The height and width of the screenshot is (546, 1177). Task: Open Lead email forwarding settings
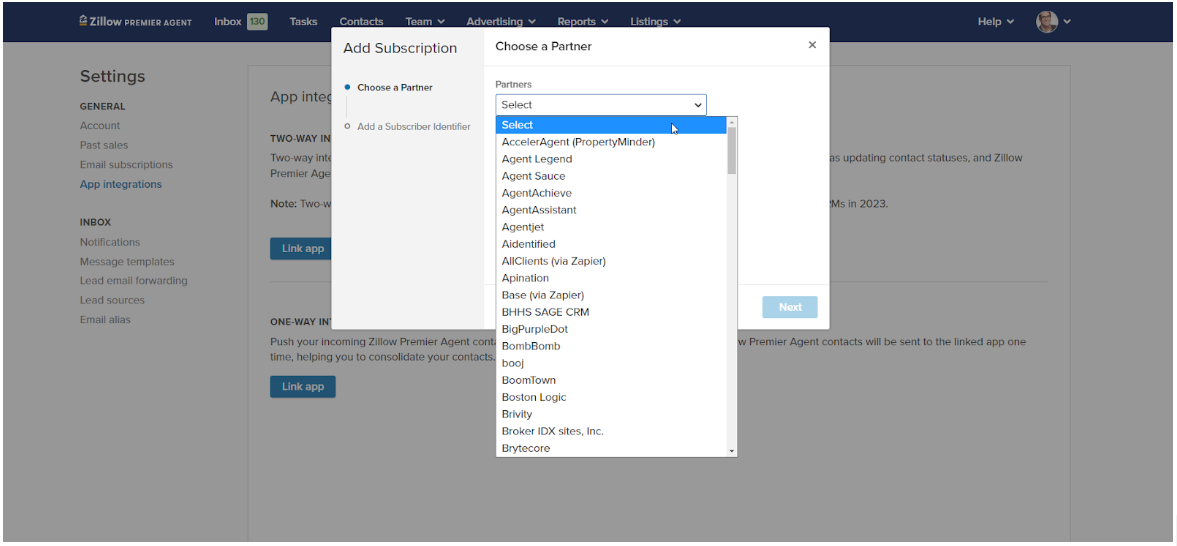(x=133, y=281)
